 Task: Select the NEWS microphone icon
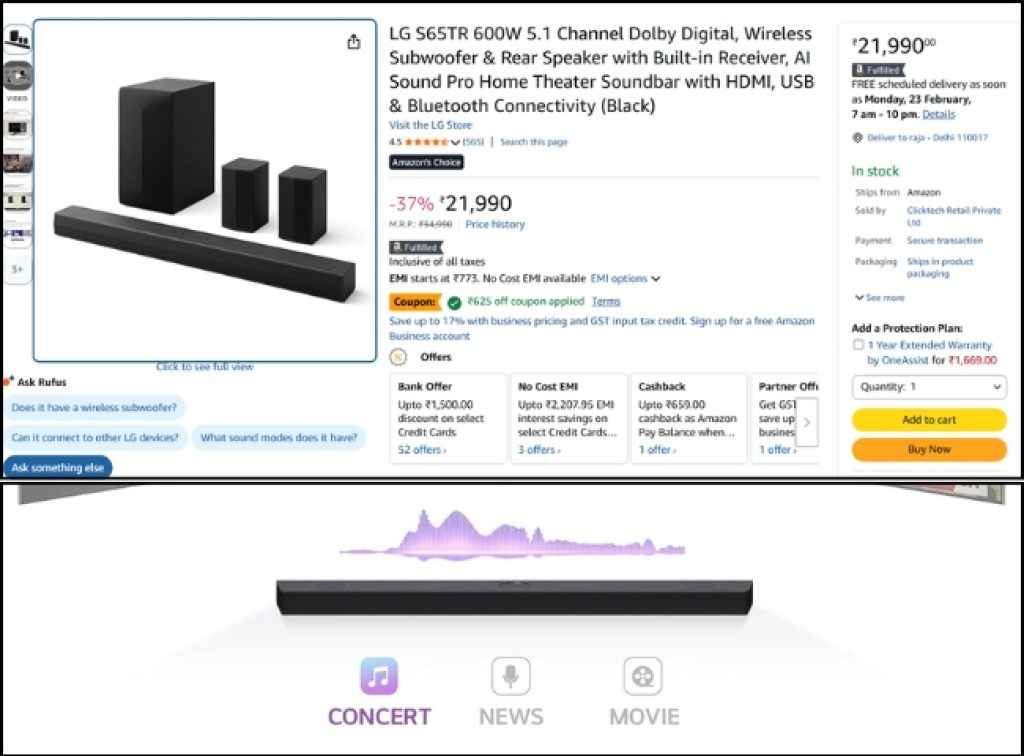510,678
